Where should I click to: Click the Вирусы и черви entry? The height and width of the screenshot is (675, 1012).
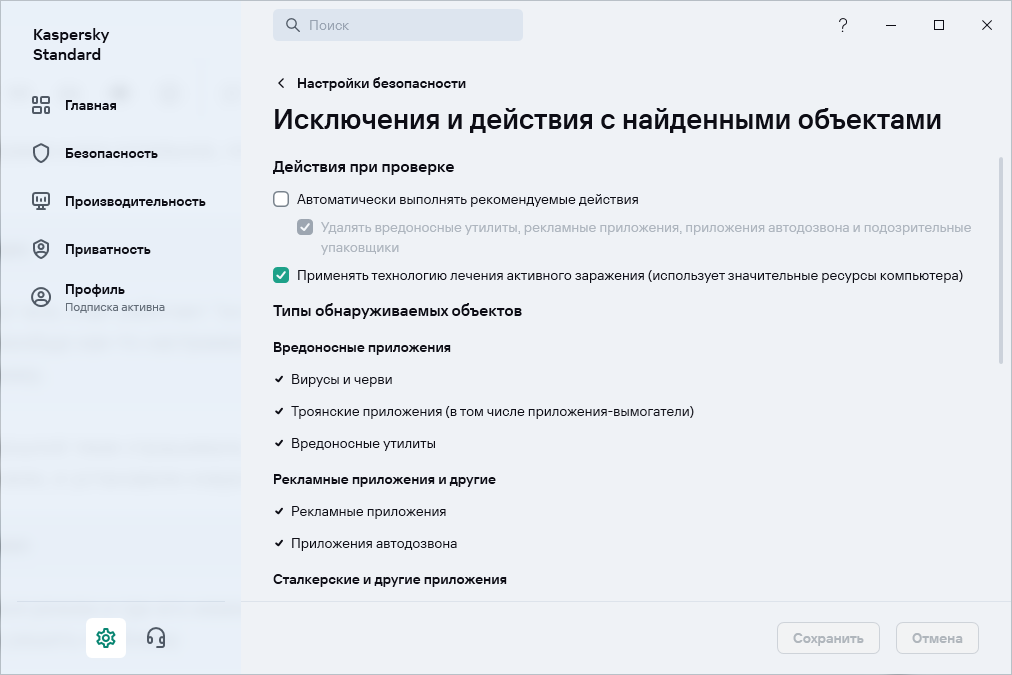click(x=341, y=379)
